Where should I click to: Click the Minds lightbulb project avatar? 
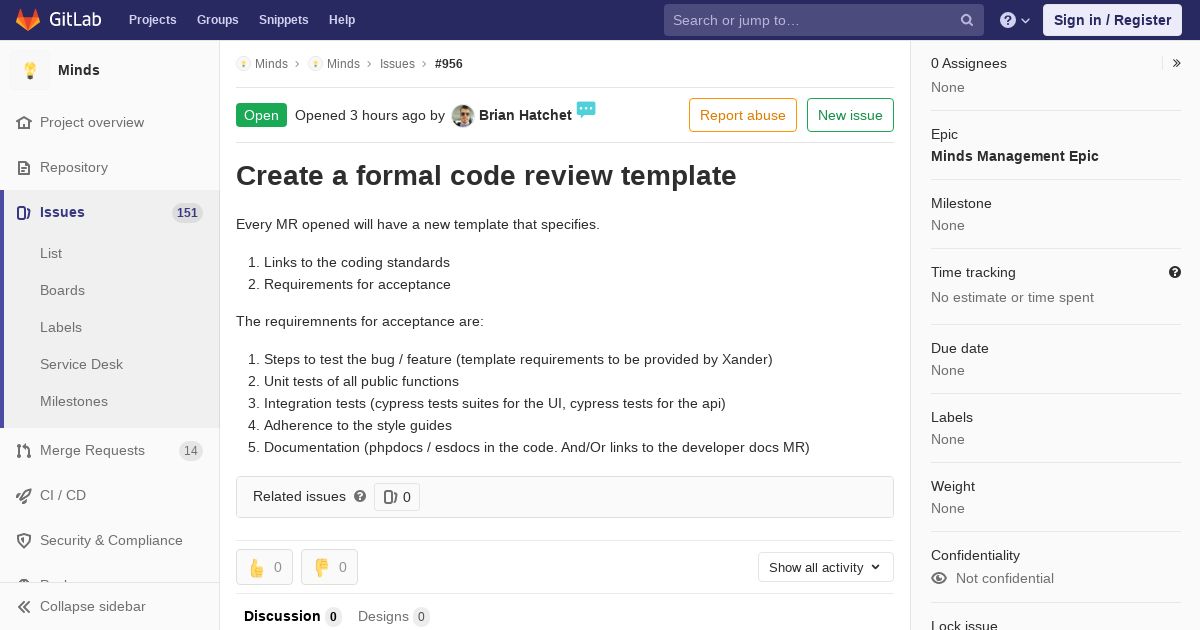30,70
